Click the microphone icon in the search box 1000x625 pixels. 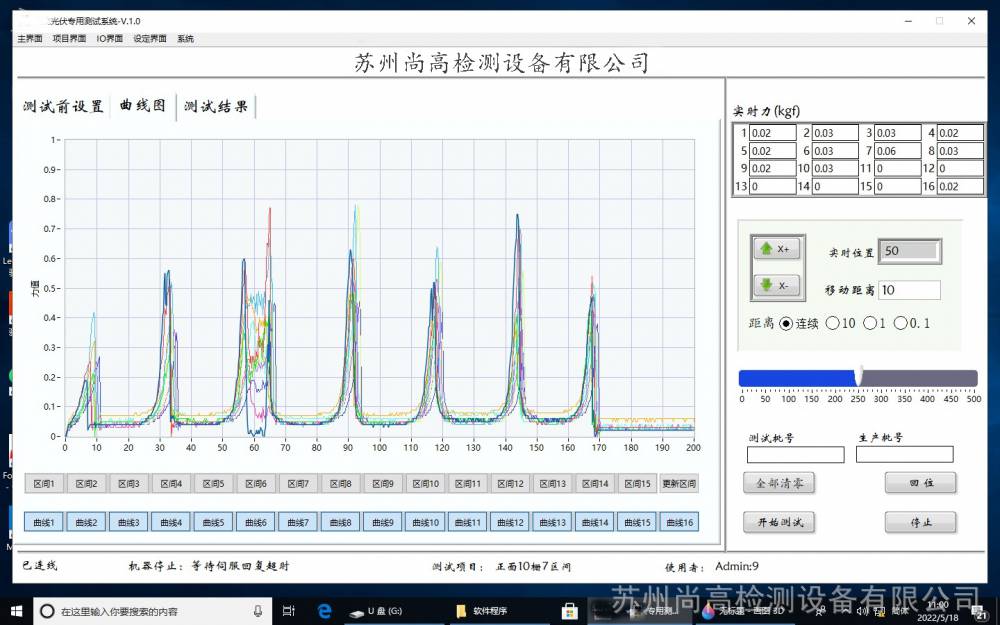click(x=258, y=611)
